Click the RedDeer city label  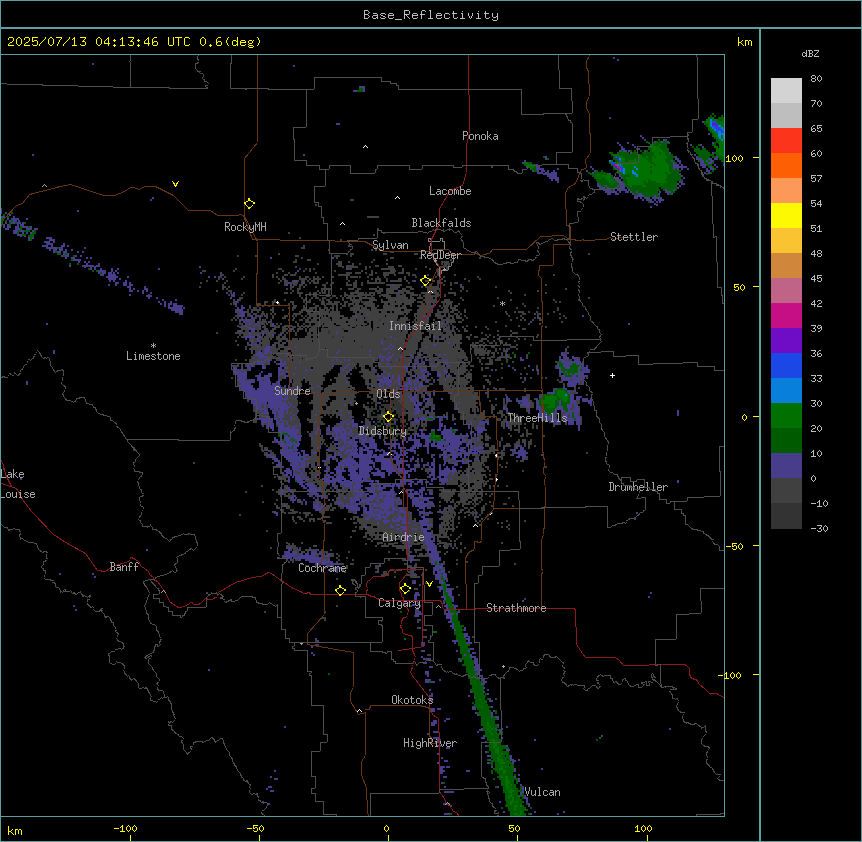(440, 255)
